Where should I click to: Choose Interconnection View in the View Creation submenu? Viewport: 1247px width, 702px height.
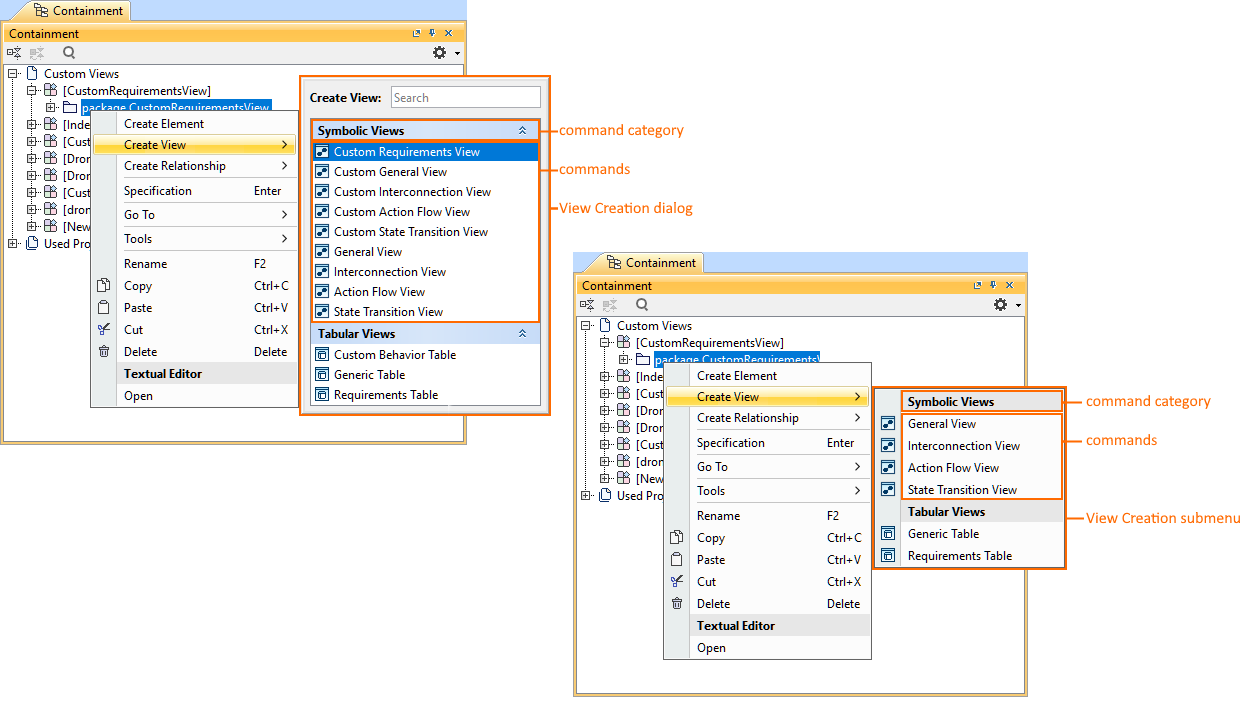(x=963, y=446)
